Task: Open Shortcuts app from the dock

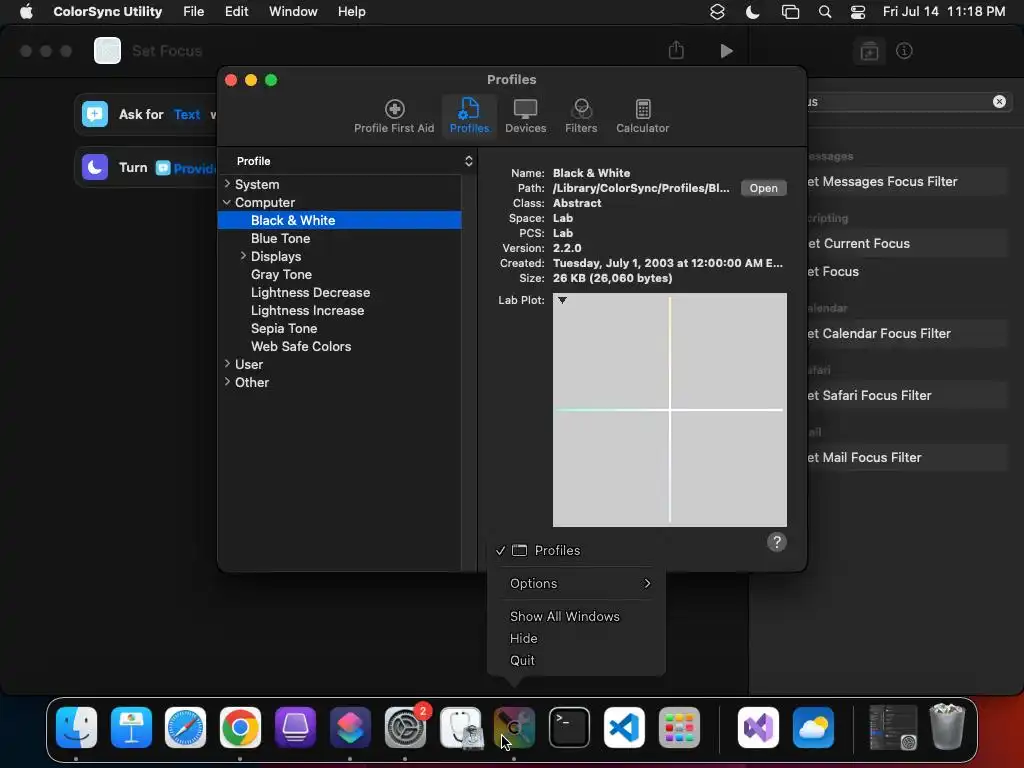Action: (x=350, y=727)
